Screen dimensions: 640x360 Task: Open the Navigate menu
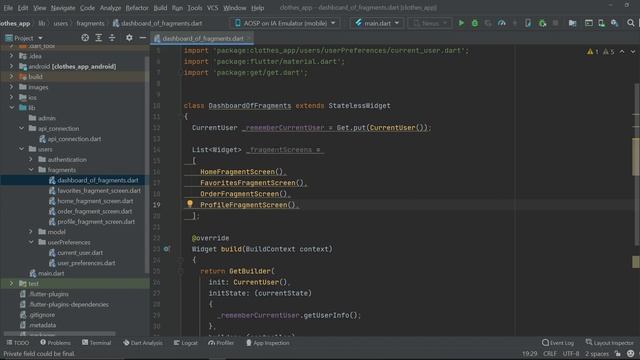(63, 8)
